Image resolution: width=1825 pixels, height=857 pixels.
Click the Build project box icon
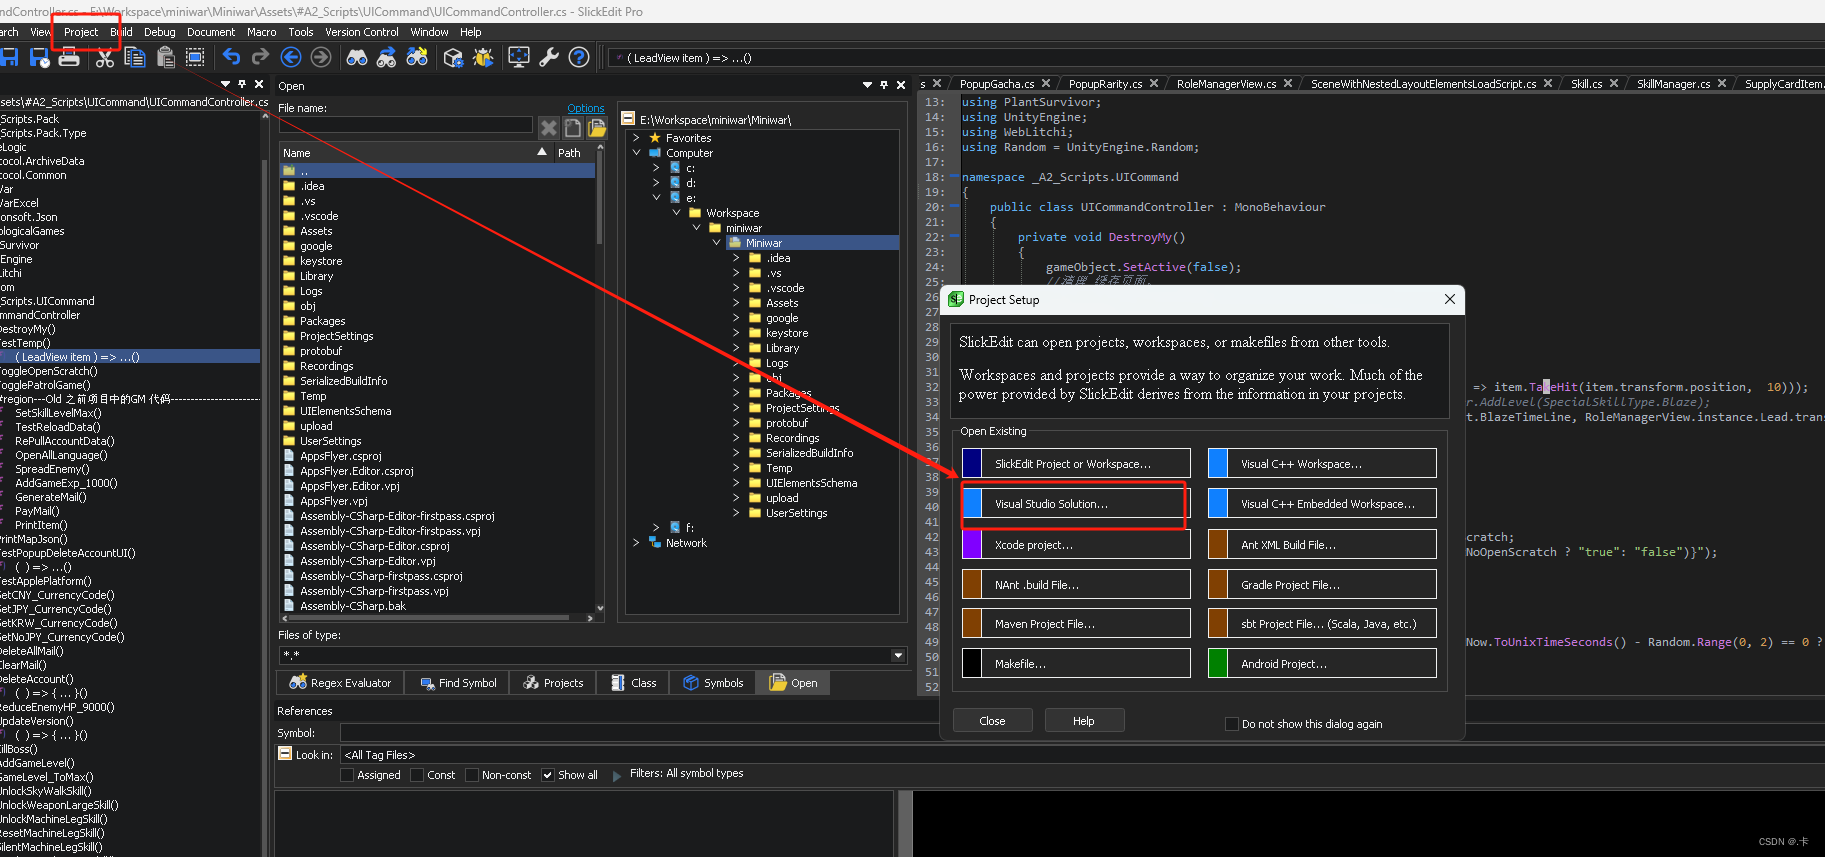[453, 57]
